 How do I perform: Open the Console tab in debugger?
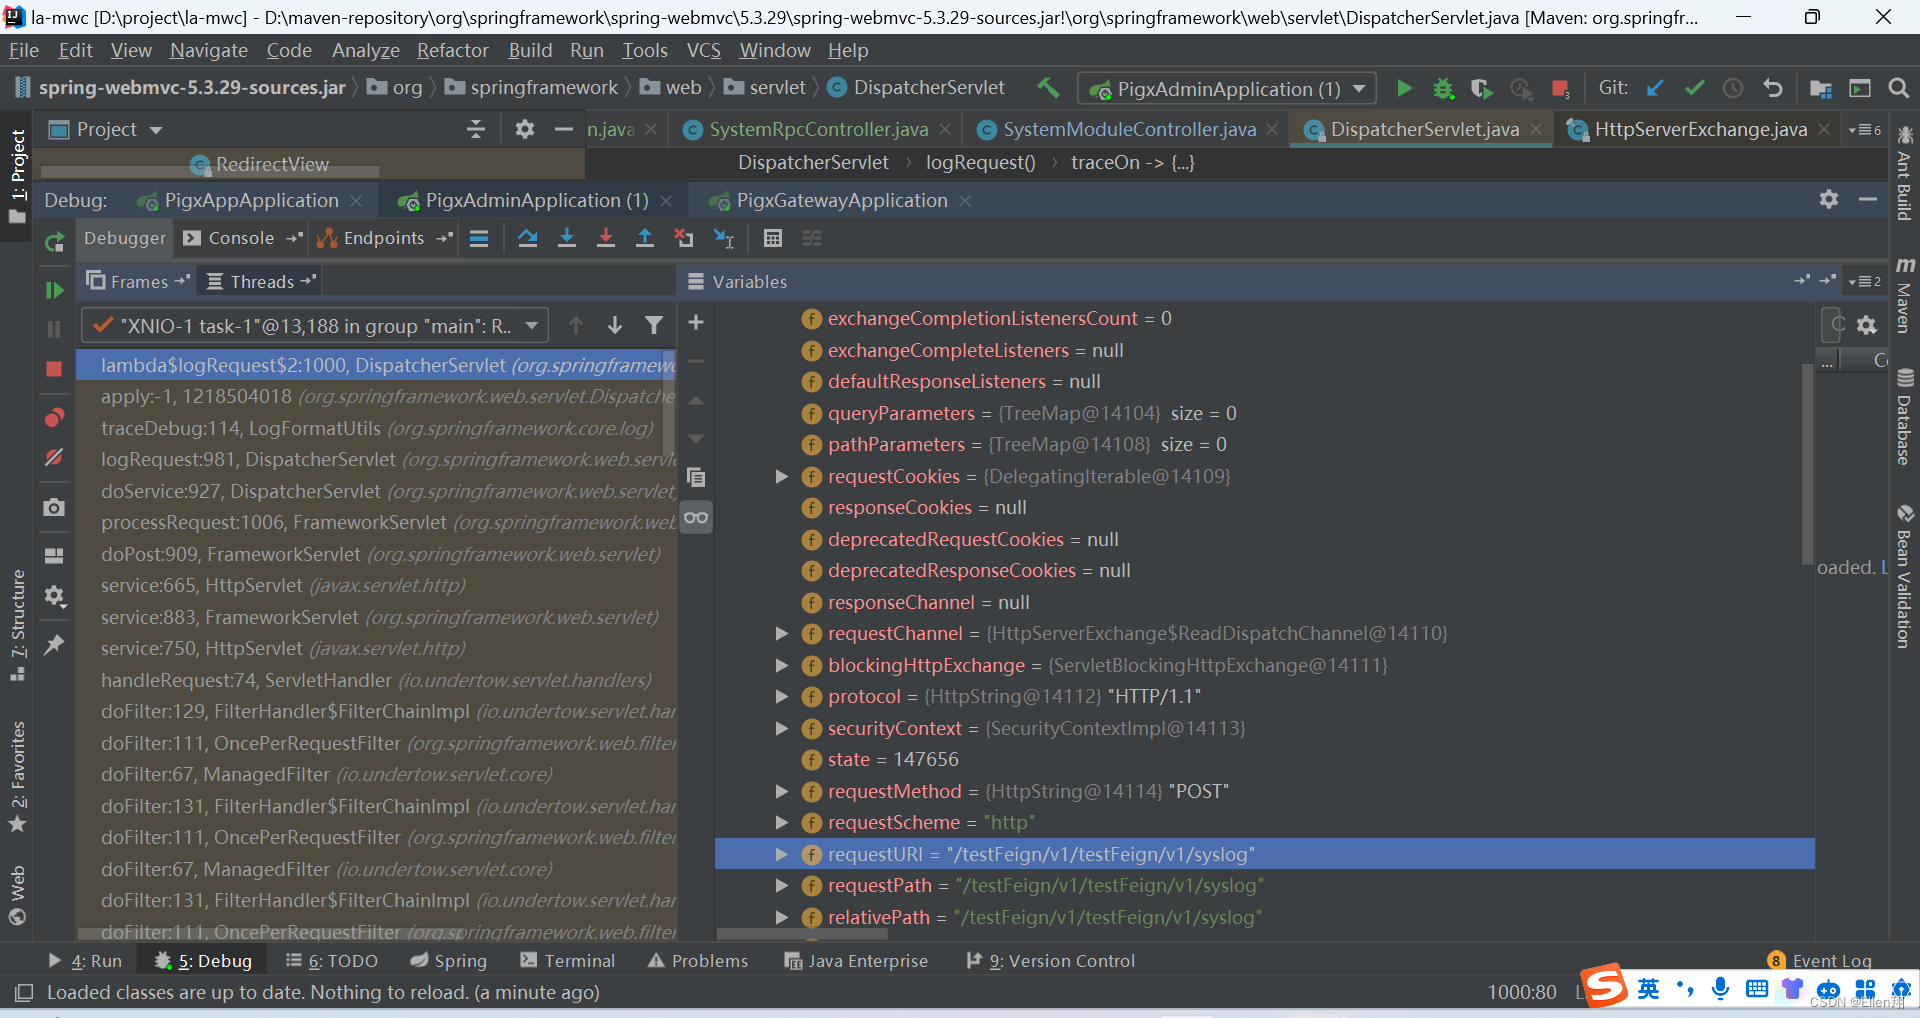pos(241,238)
